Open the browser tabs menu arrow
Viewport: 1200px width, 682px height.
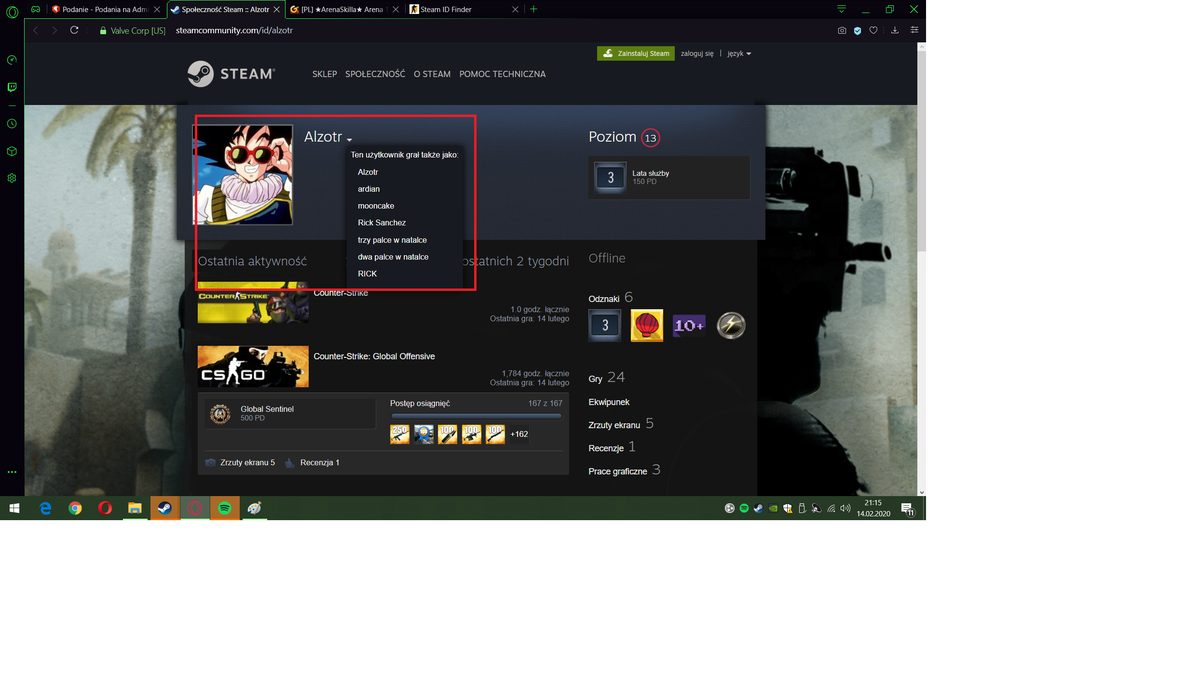pos(841,9)
